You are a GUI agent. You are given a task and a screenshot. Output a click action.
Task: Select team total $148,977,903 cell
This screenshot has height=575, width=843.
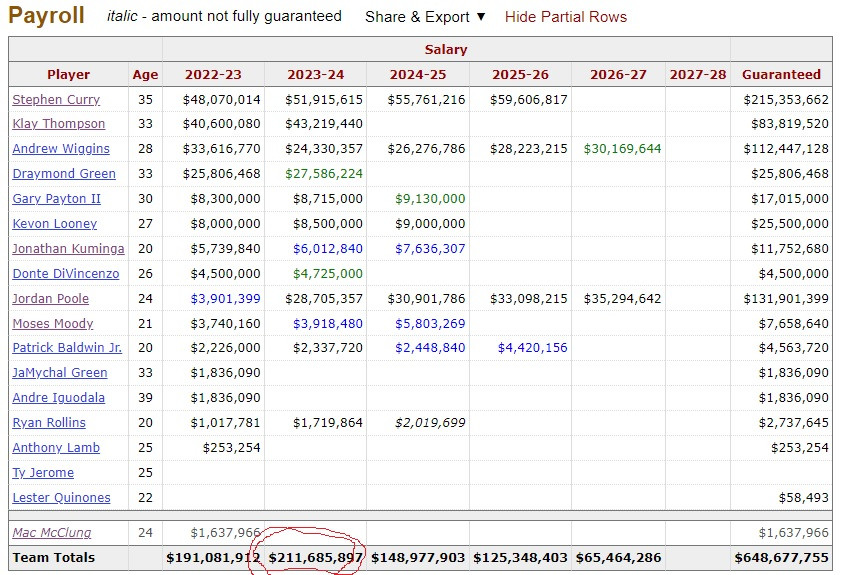click(x=418, y=558)
